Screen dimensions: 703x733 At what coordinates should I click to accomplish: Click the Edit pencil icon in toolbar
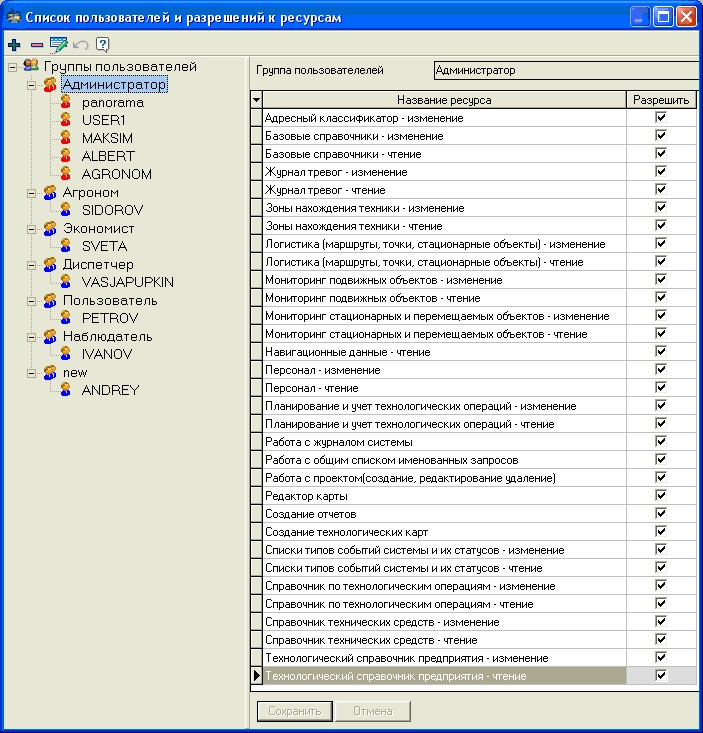[59, 45]
